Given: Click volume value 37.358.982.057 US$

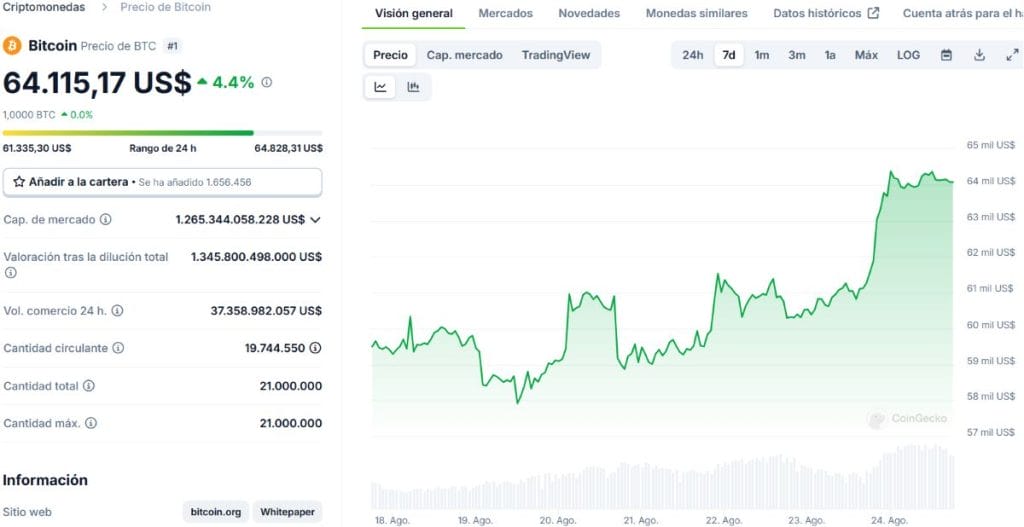Looking at the screenshot, I should click(266, 311).
